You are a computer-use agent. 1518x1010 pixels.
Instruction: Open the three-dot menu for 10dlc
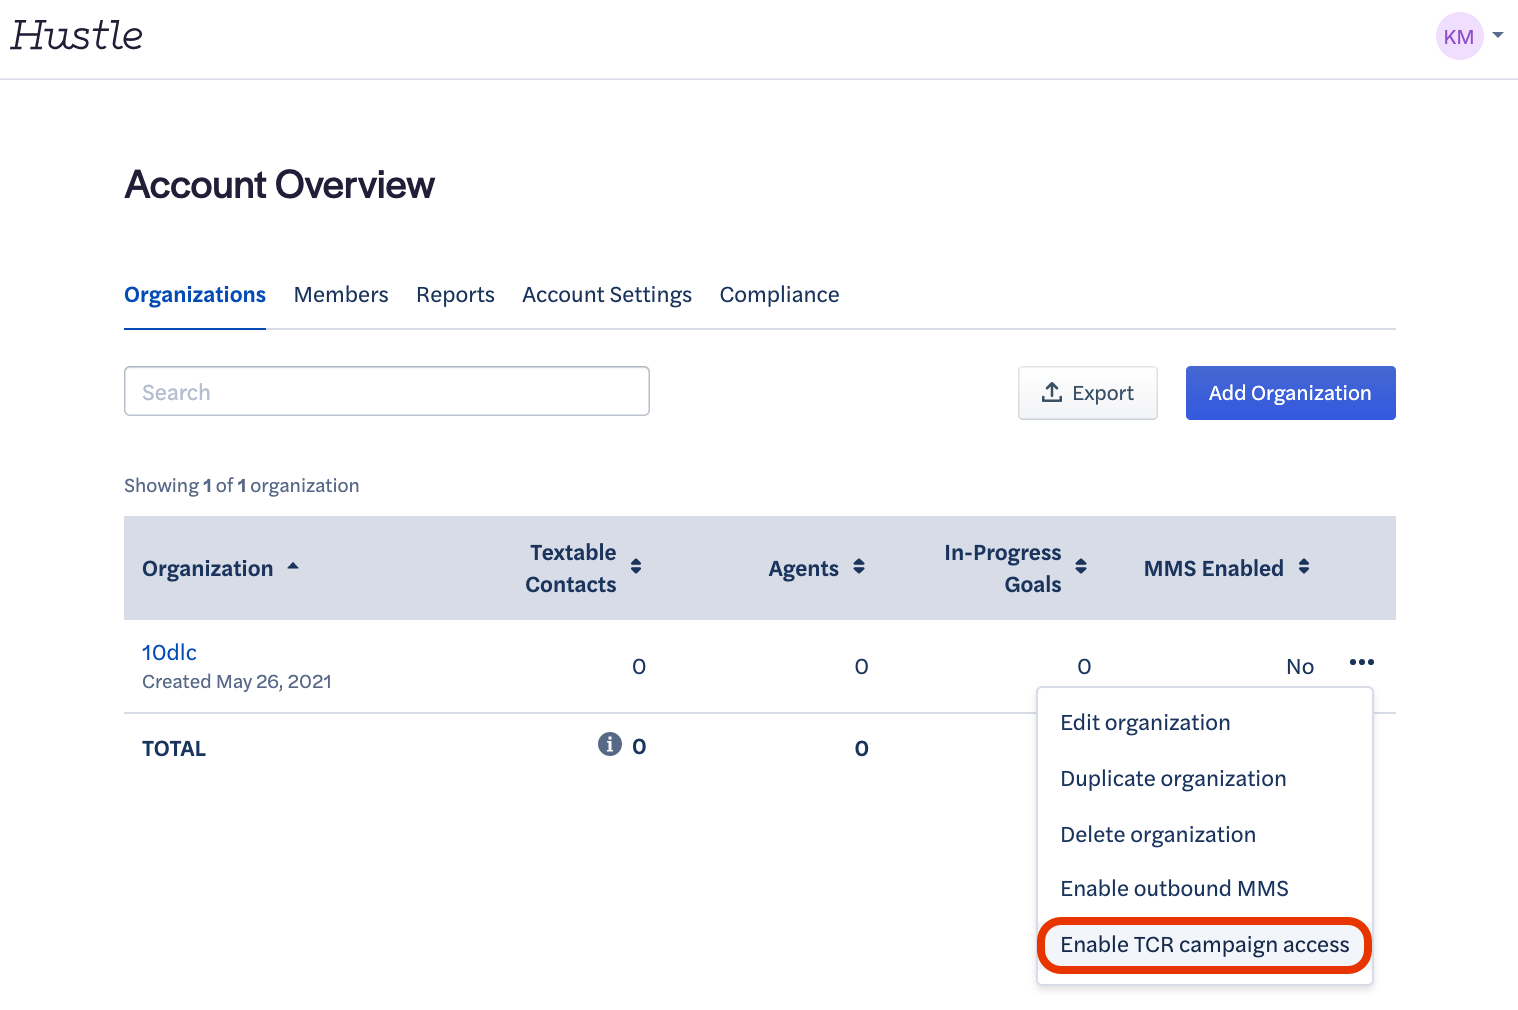pos(1361,663)
